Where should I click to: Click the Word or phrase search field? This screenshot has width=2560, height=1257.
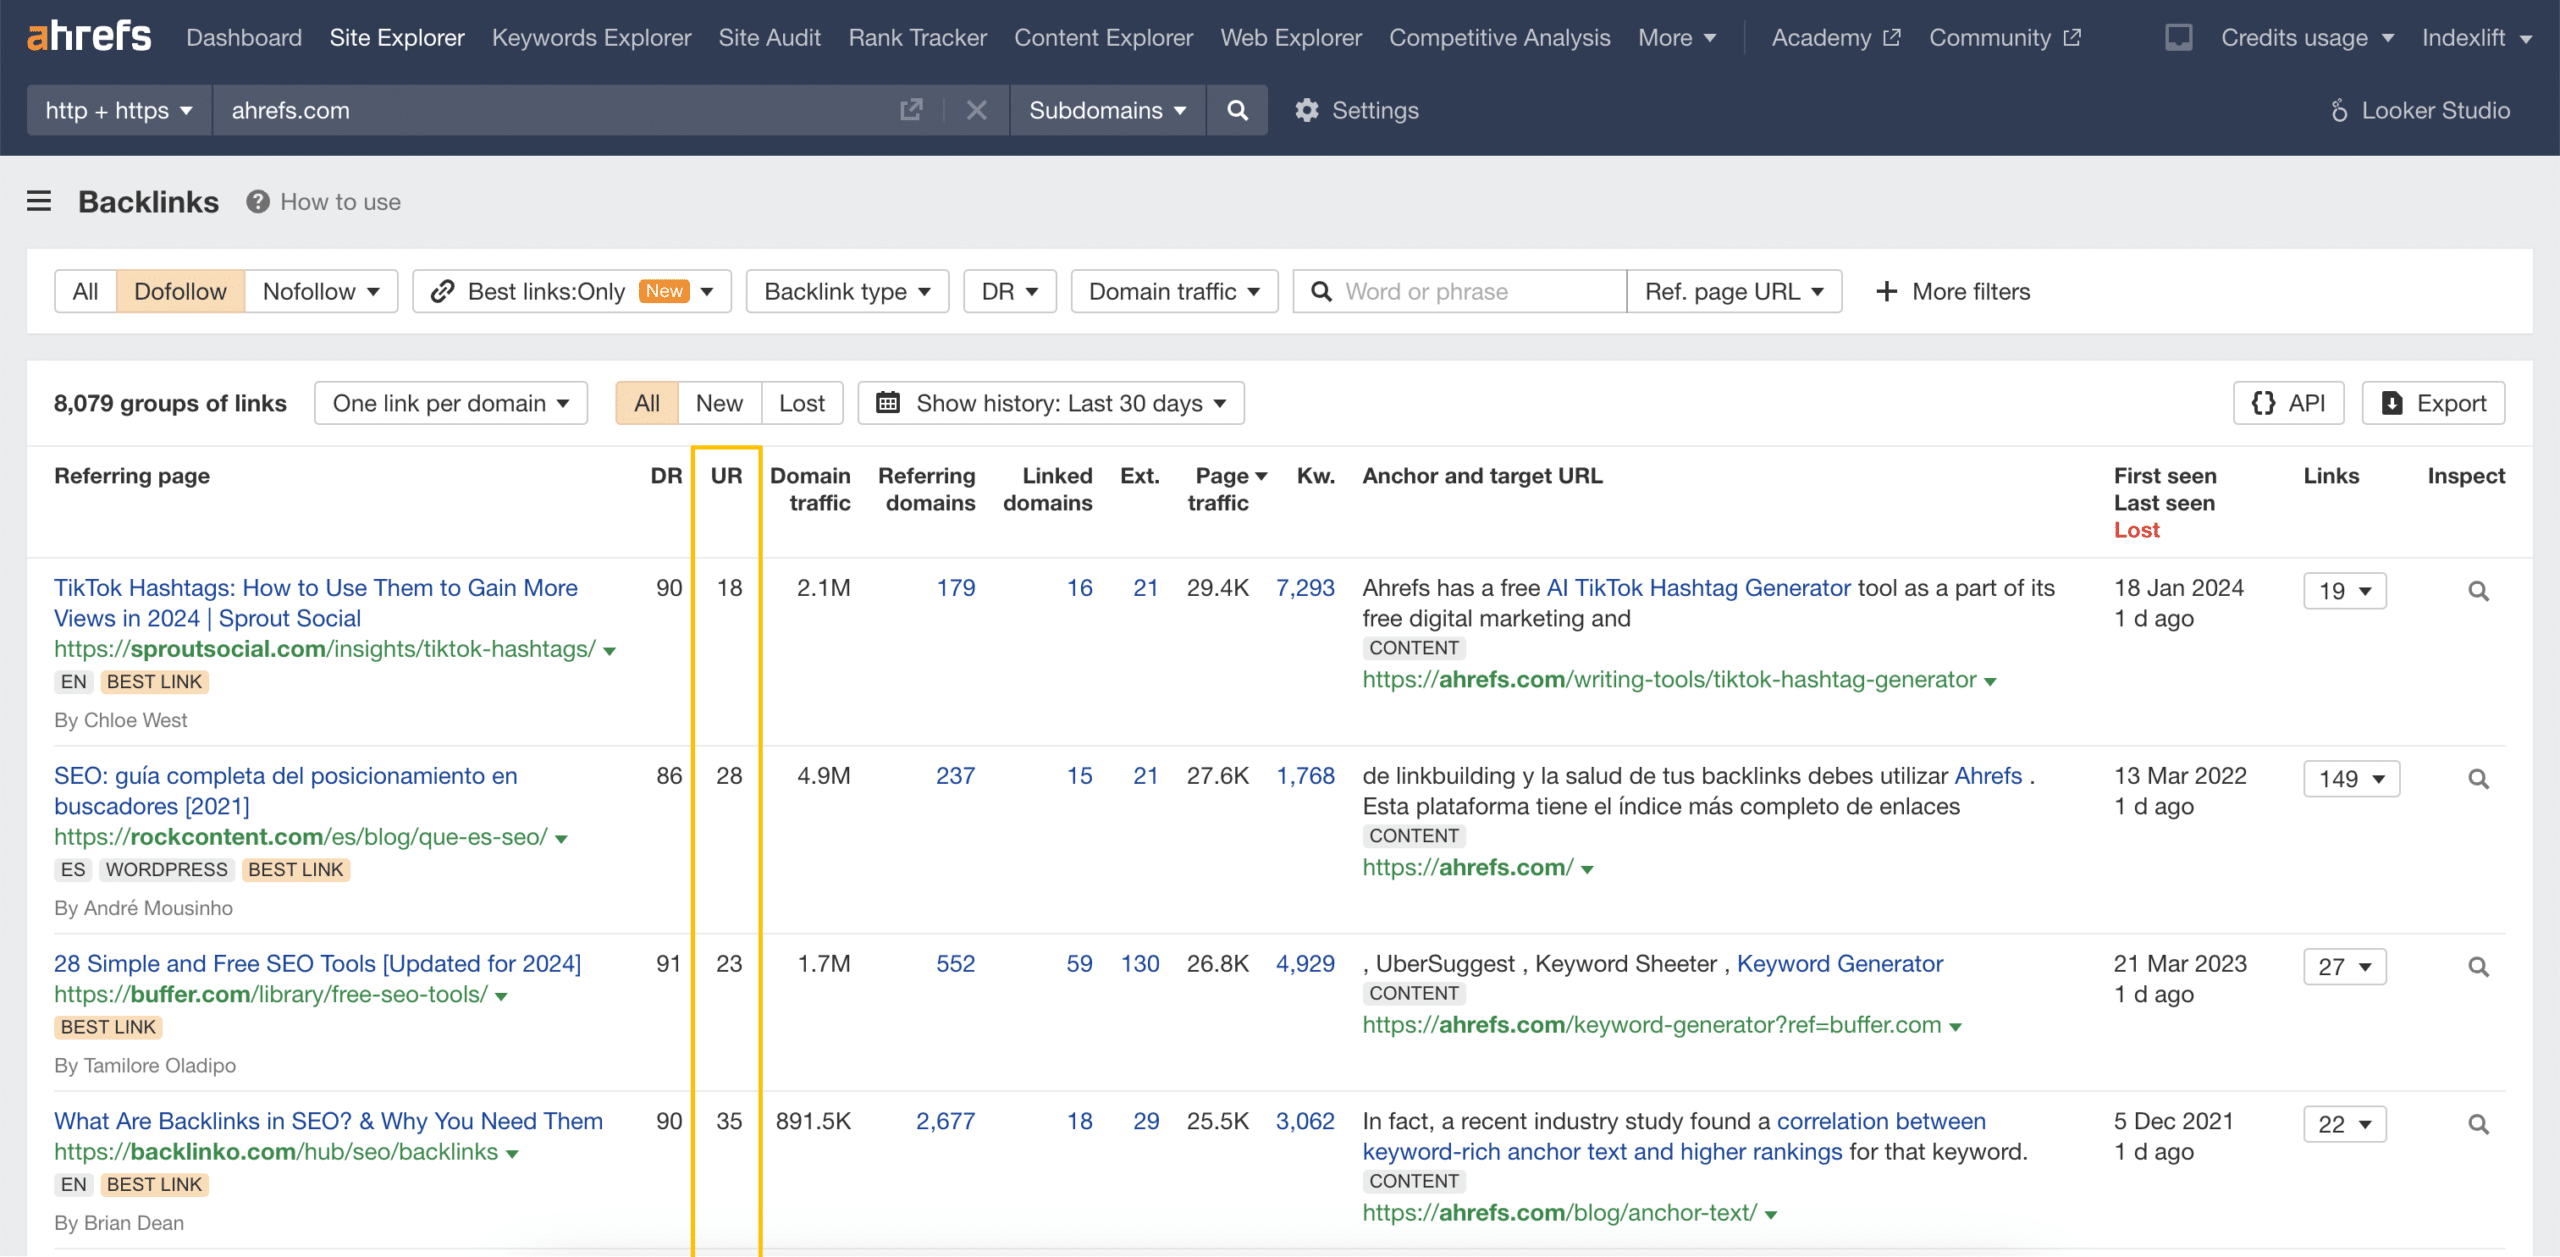(x=1460, y=292)
